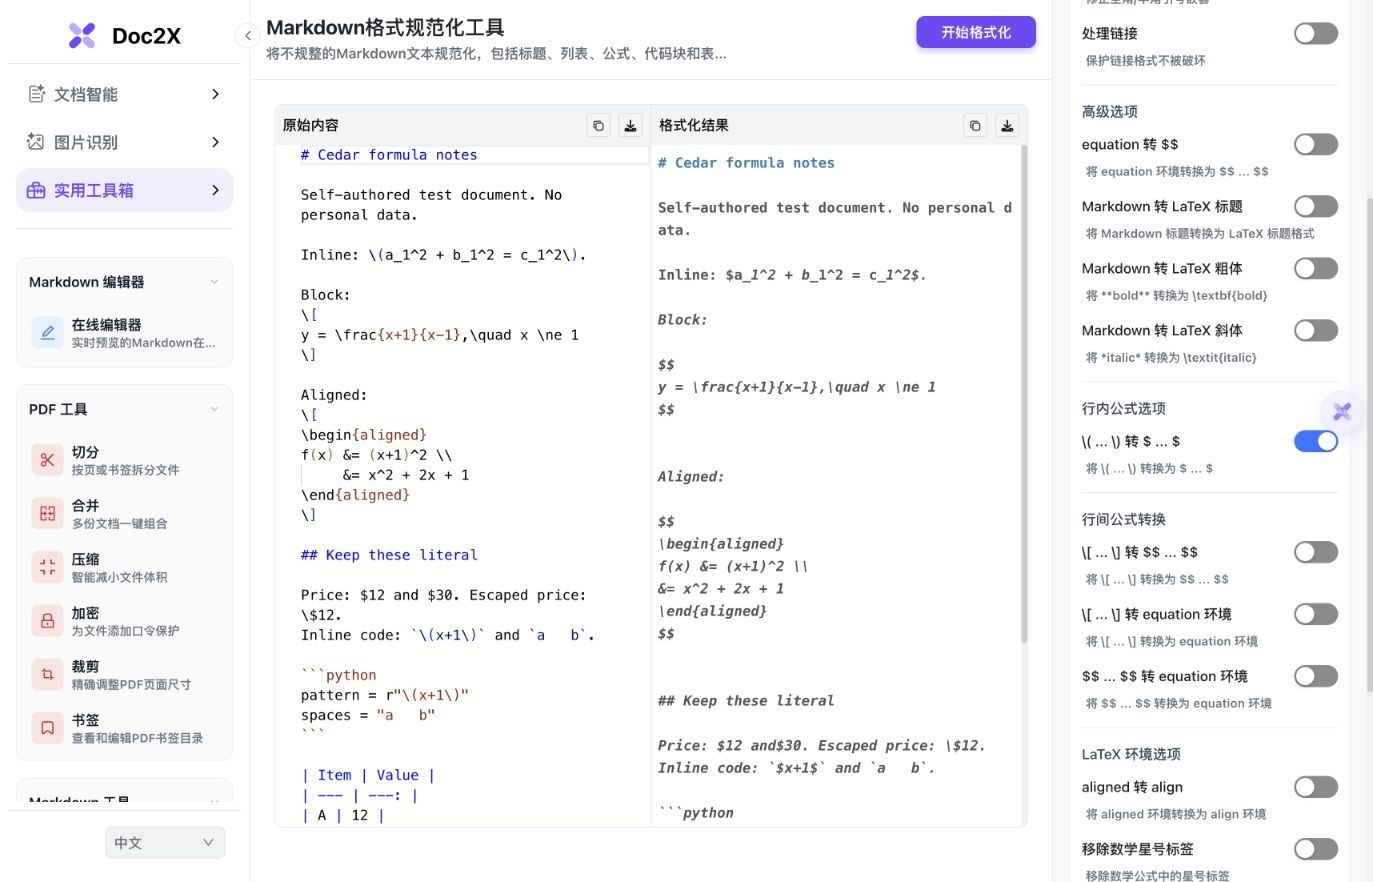Click the 图片识别 image icon
The image size is (1373, 882).
[36, 142]
